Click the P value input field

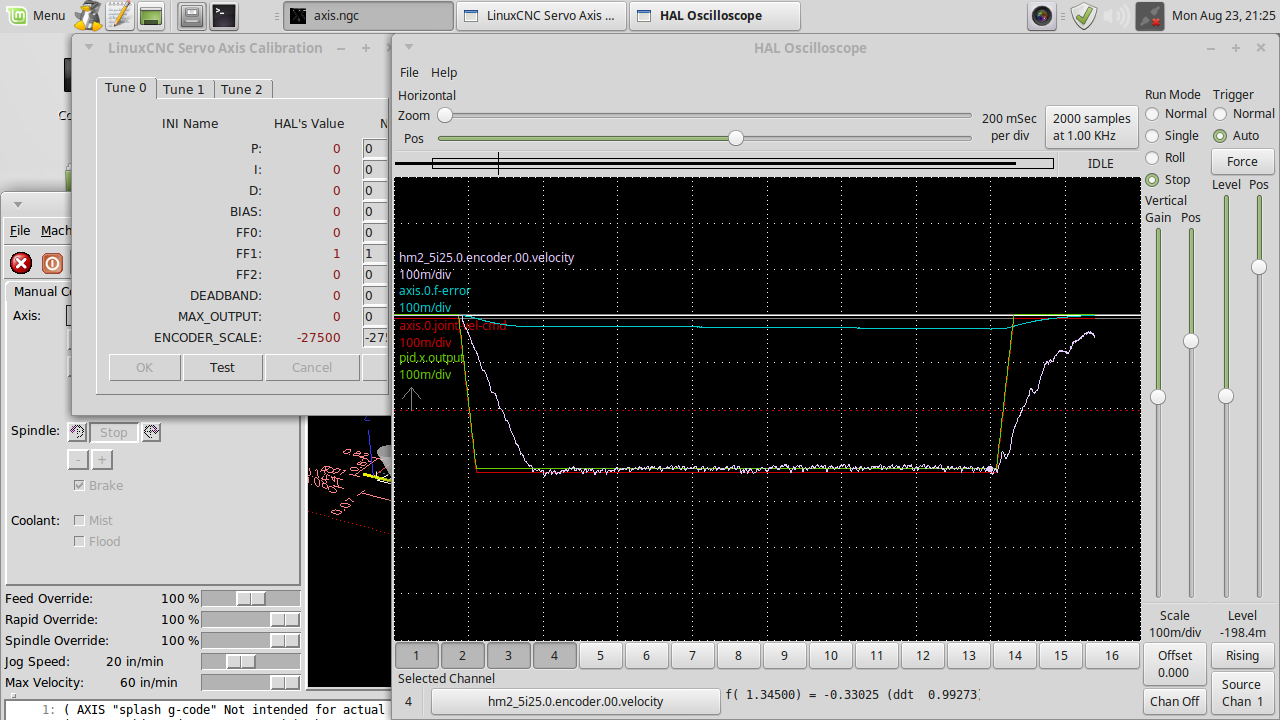tap(375, 149)
